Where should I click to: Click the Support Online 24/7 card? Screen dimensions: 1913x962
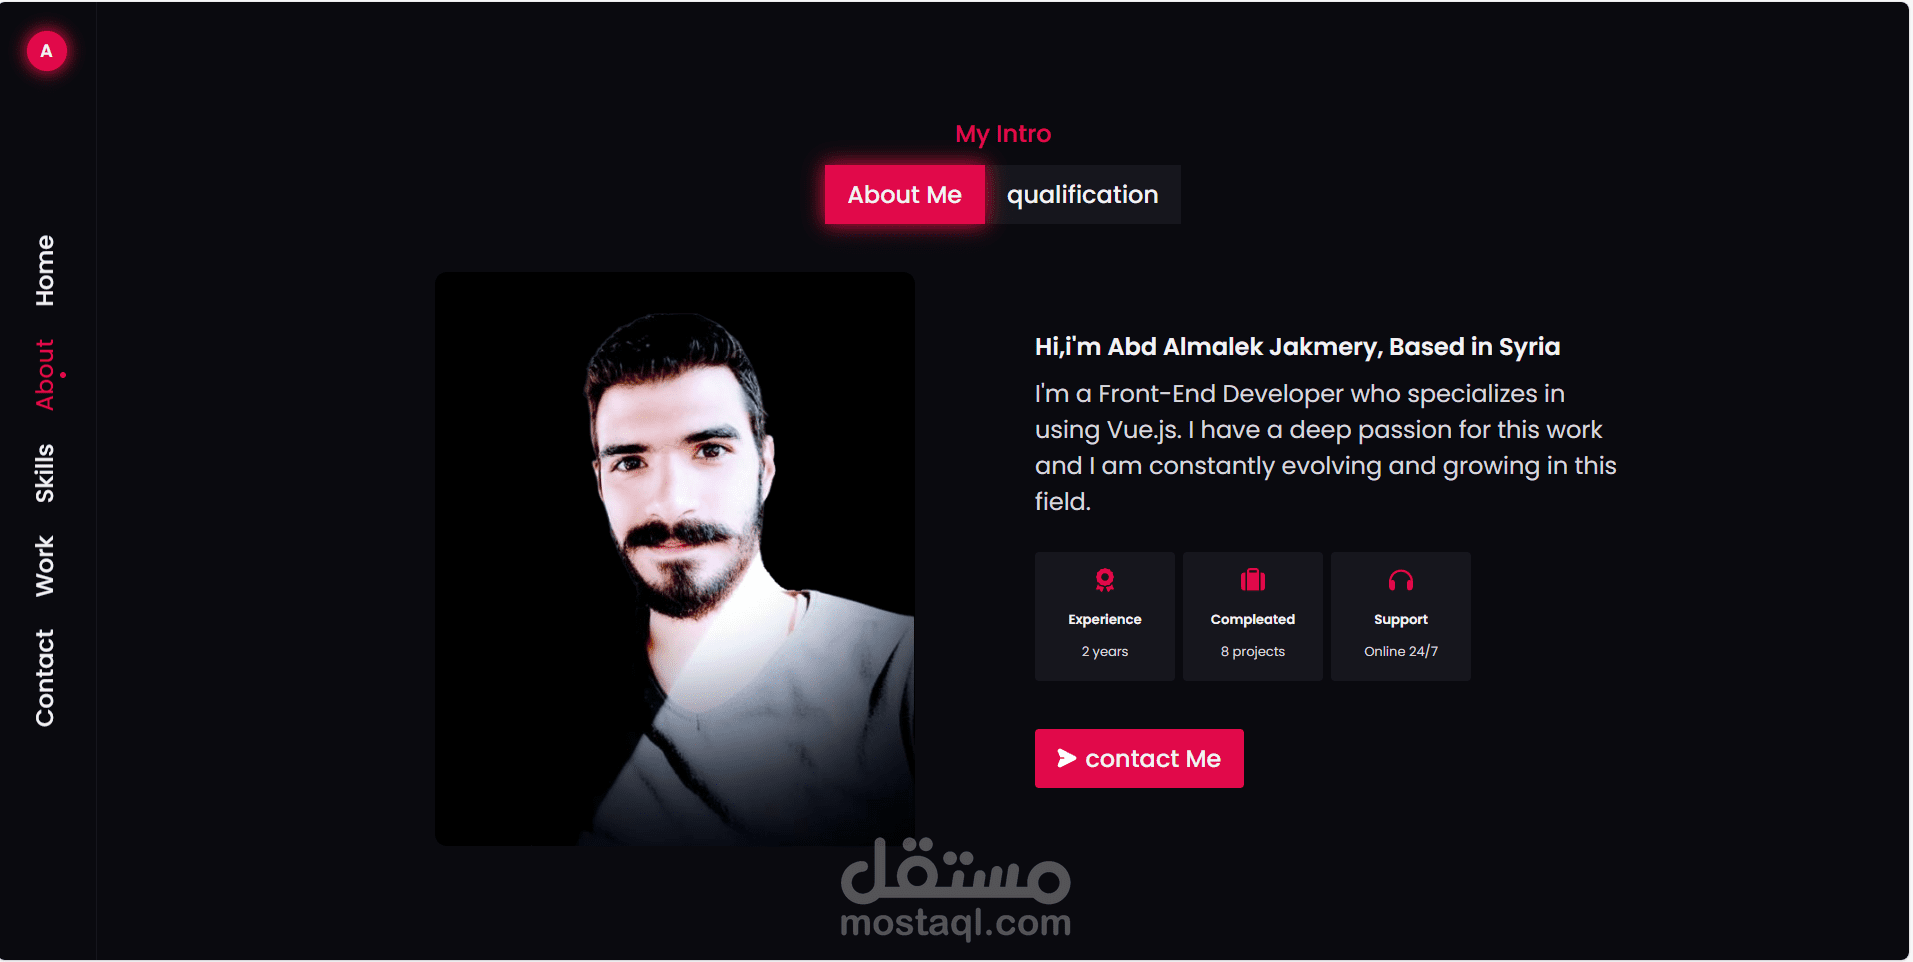click(x=1401, y=616)
